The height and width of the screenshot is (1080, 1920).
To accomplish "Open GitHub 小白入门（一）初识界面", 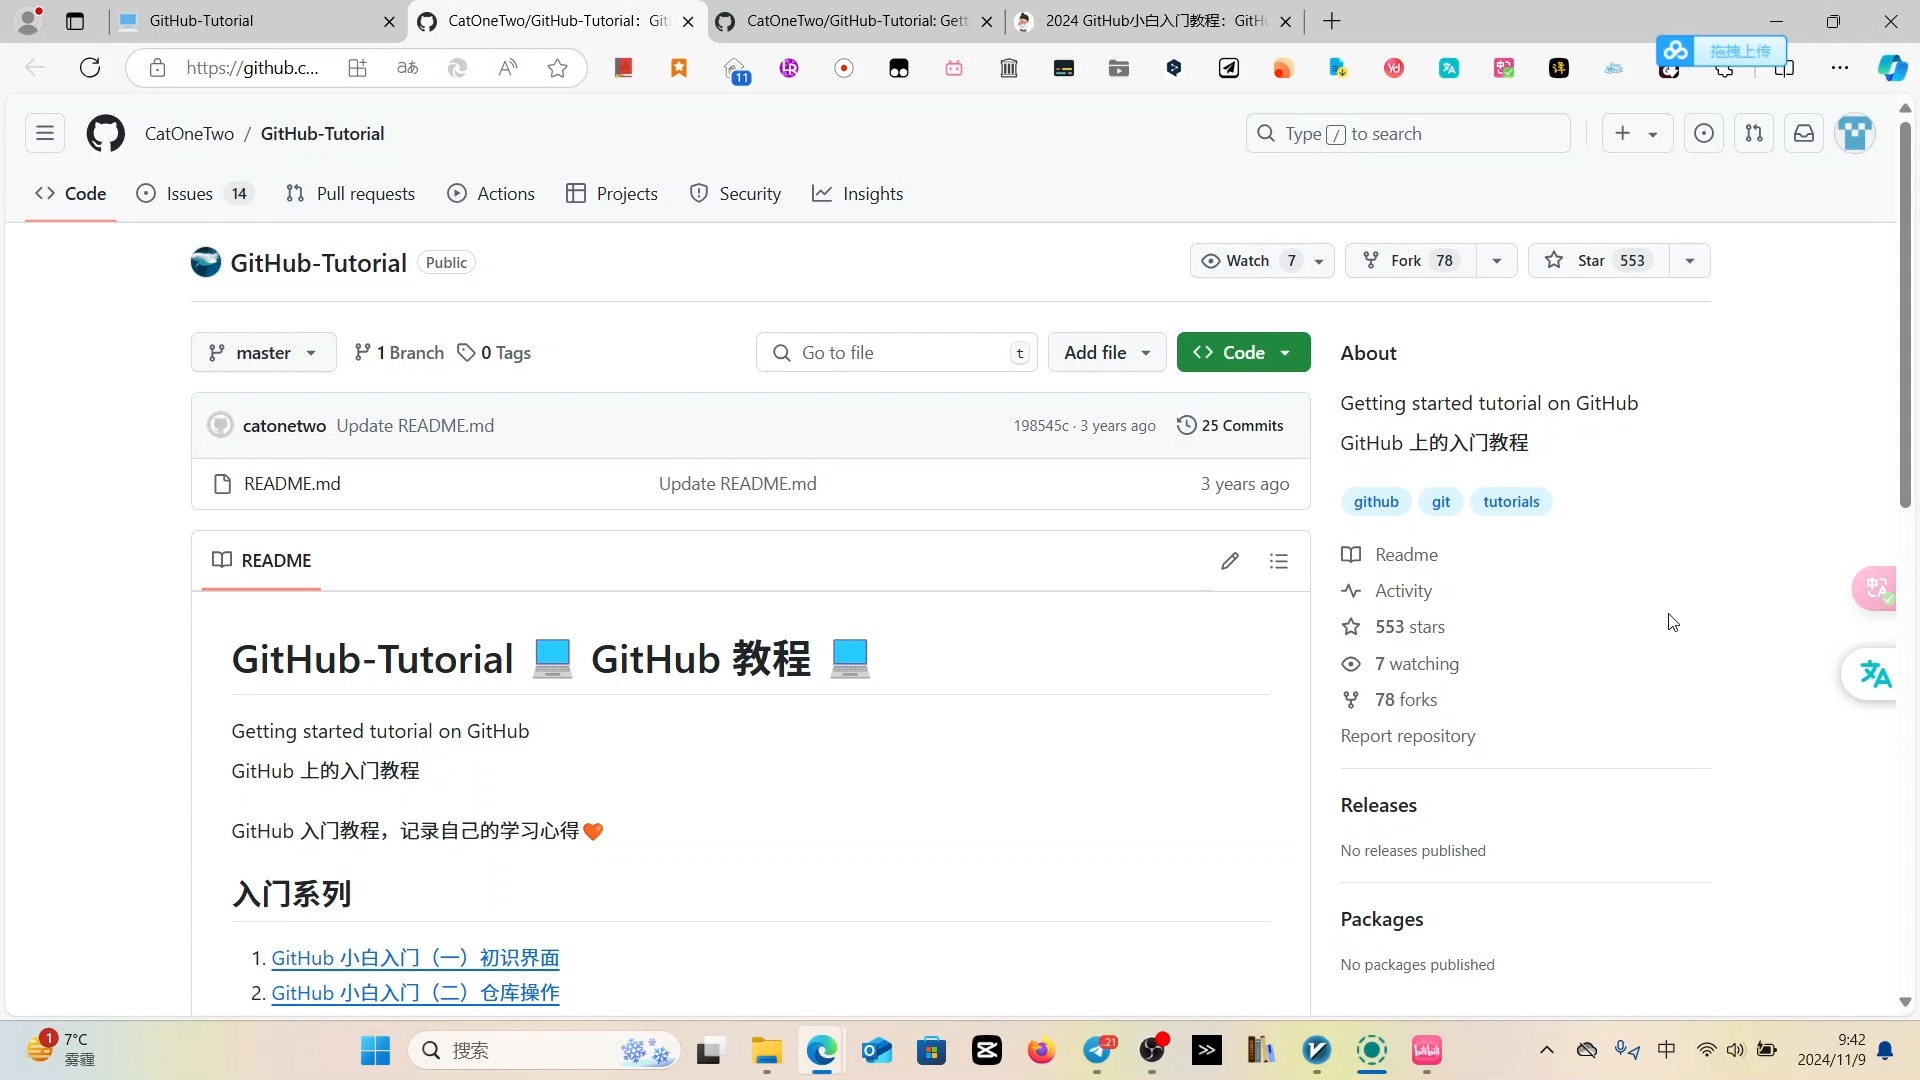I will pos(414,957).
